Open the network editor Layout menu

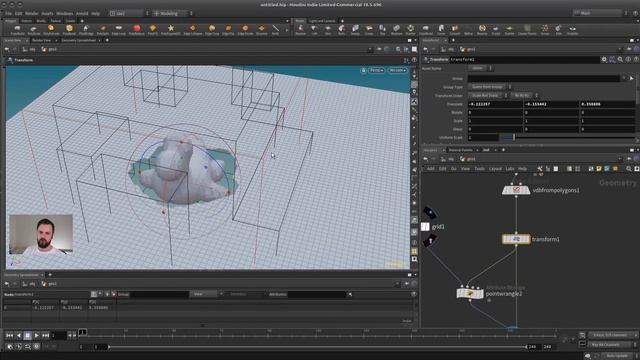(x=495, y=169)
